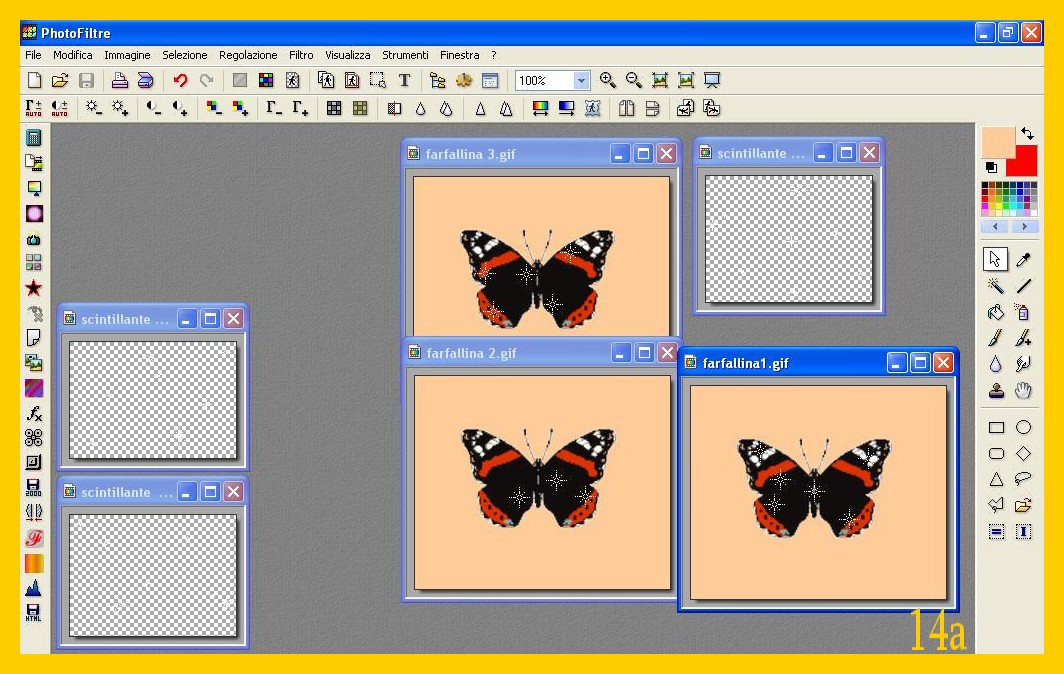Choose the Clone Stamp tool
The height and width of the screenshot is (674, 1064).
click(996, 390)
